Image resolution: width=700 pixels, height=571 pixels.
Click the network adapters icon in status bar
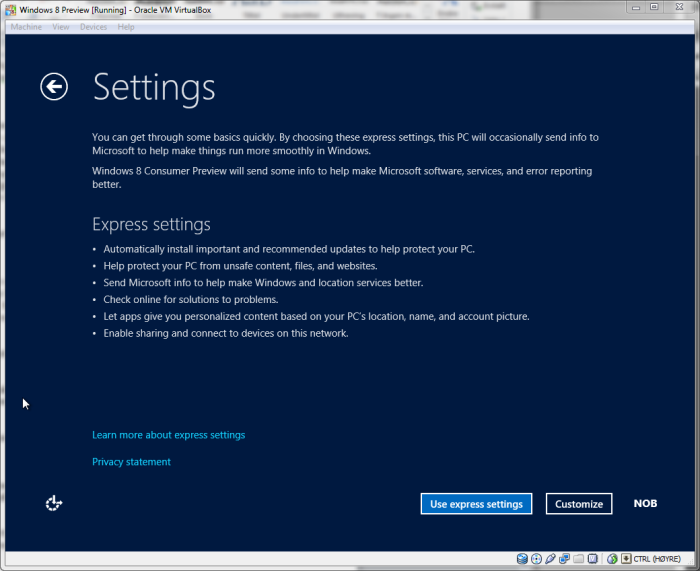tap(564, 558)
